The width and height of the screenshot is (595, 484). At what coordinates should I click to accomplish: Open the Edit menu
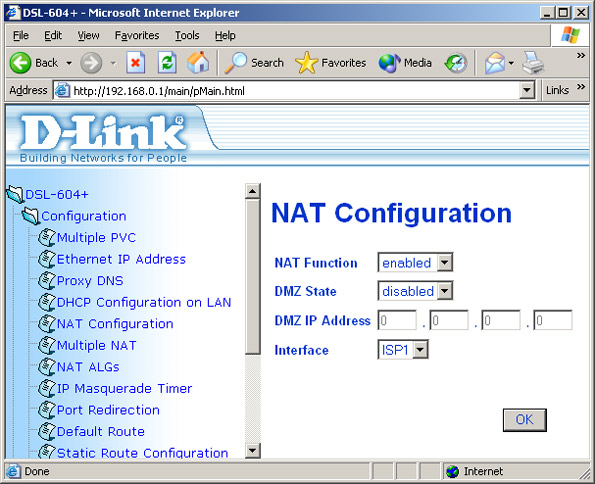(53, 35)
